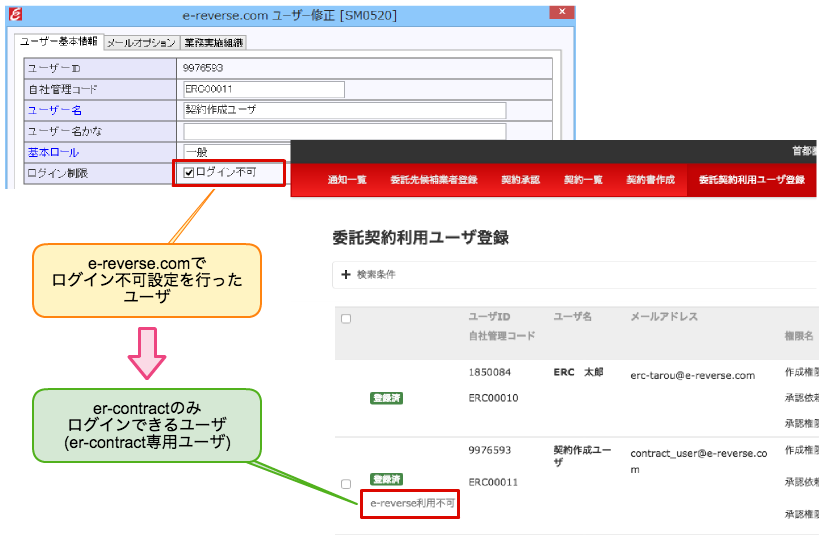
Task: Click the 登録済 badge for ERC 太郎
Action: (384, 398)
